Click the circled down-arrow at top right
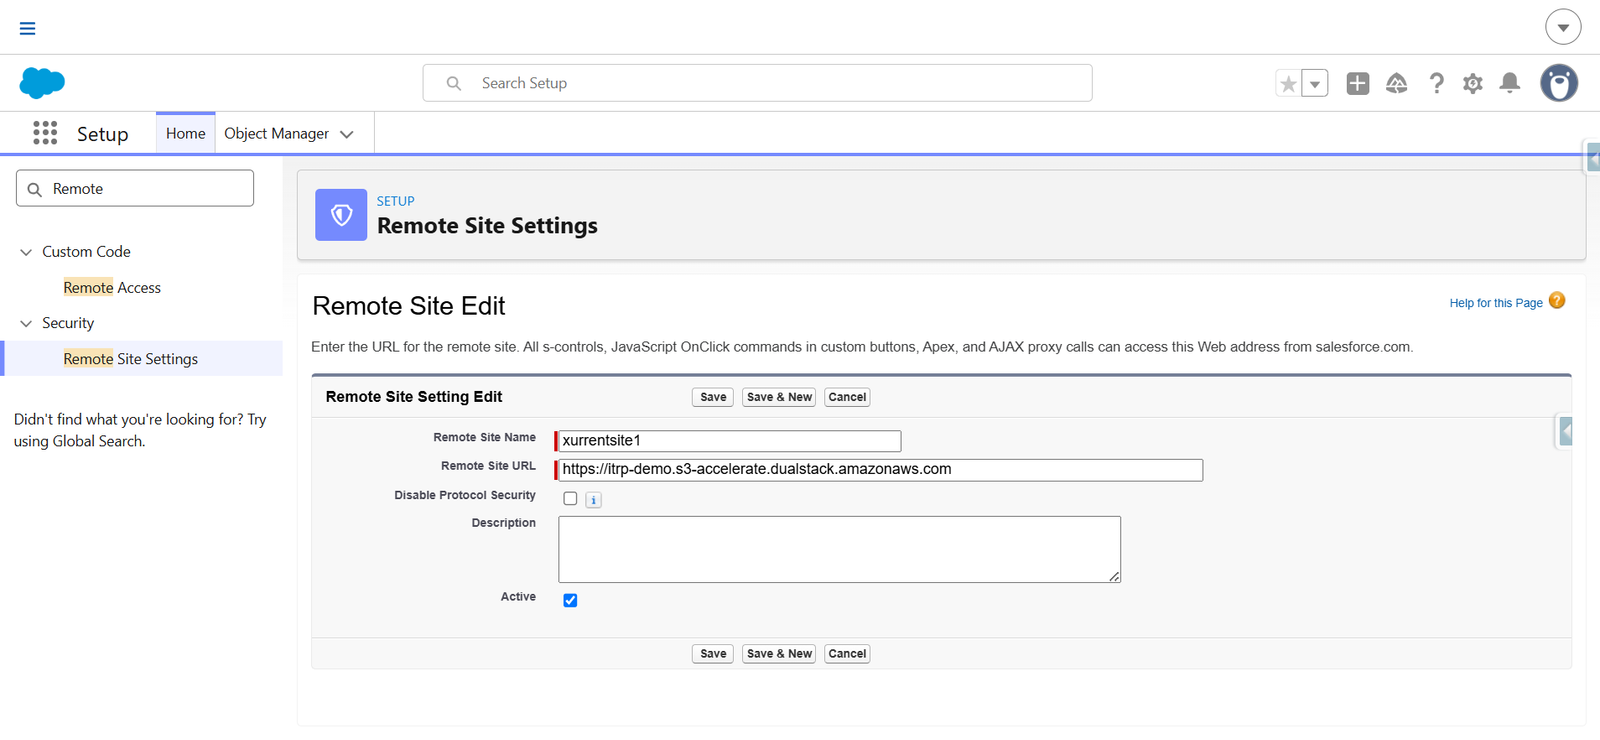This screenshot has height=740, width=1600. point(1563,27)
